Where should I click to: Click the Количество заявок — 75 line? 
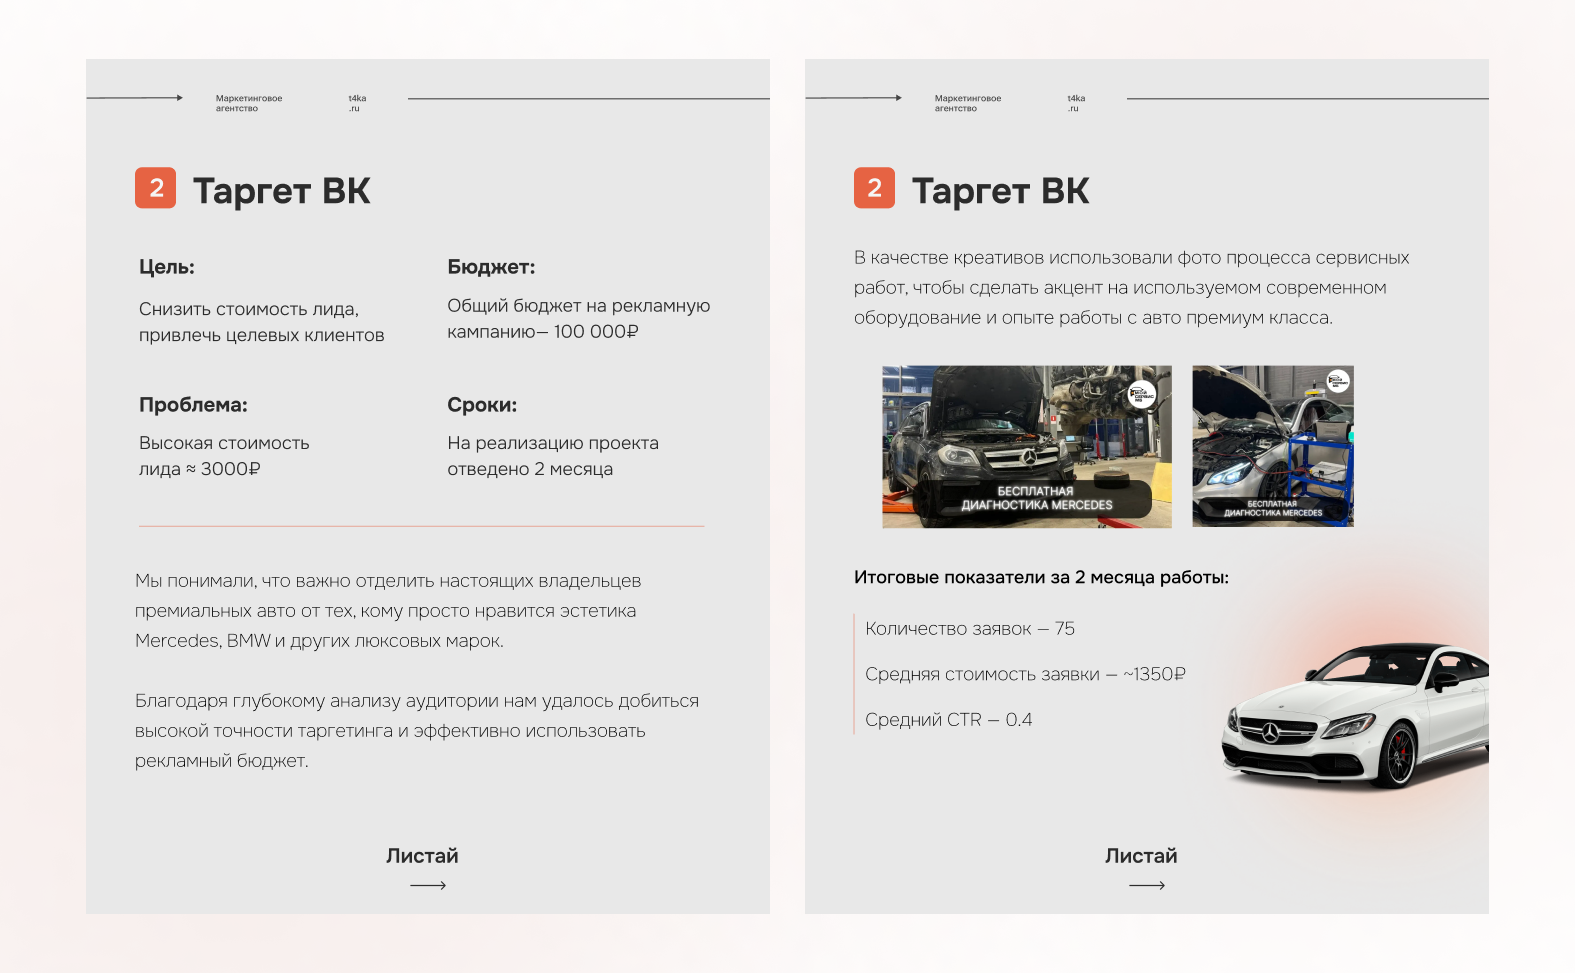[x=970, y=629]
